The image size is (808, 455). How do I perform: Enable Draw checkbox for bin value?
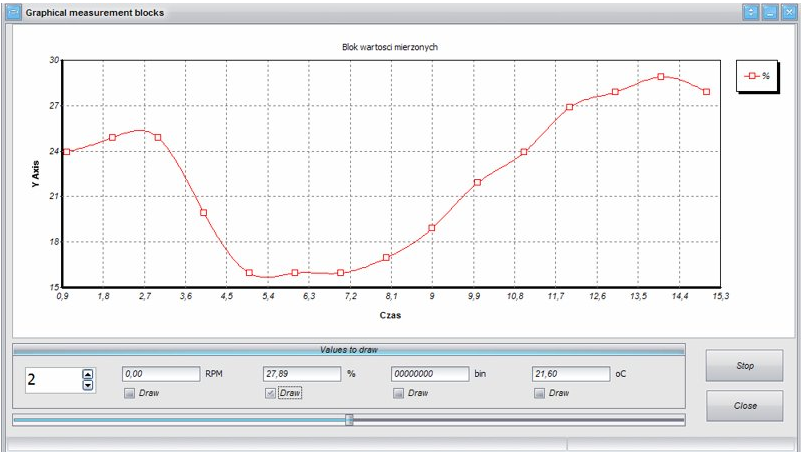pos(399,394)
